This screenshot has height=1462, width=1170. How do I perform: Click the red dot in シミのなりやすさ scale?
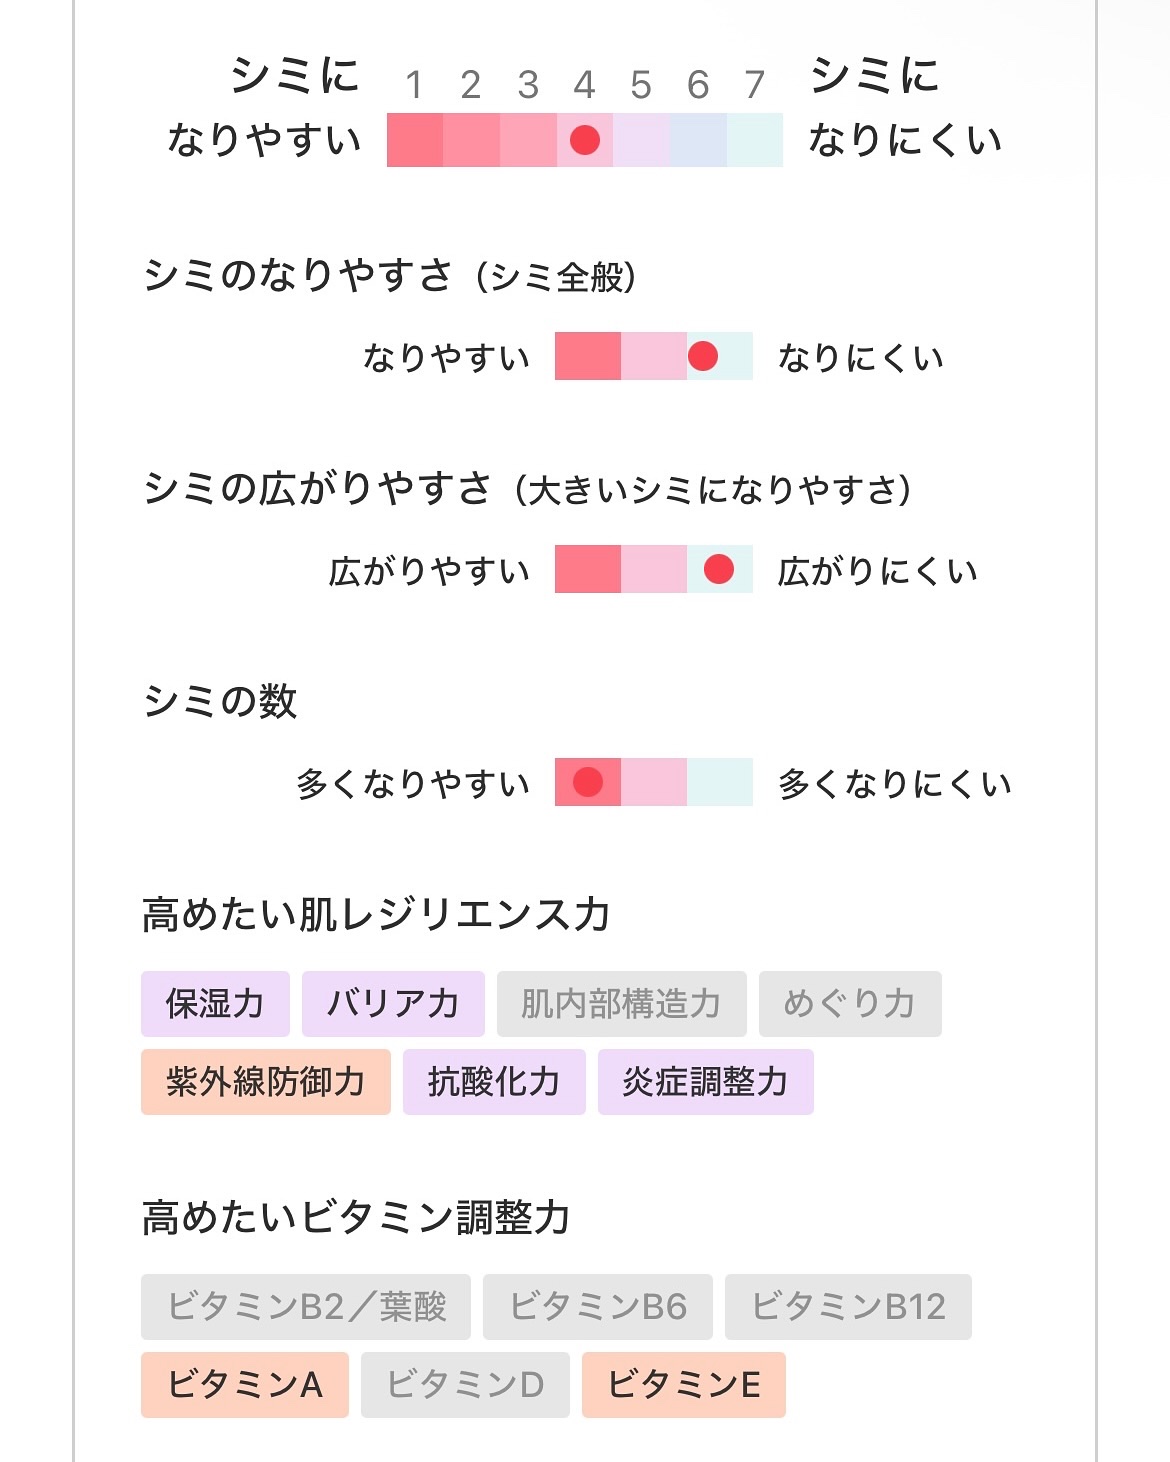703,356
